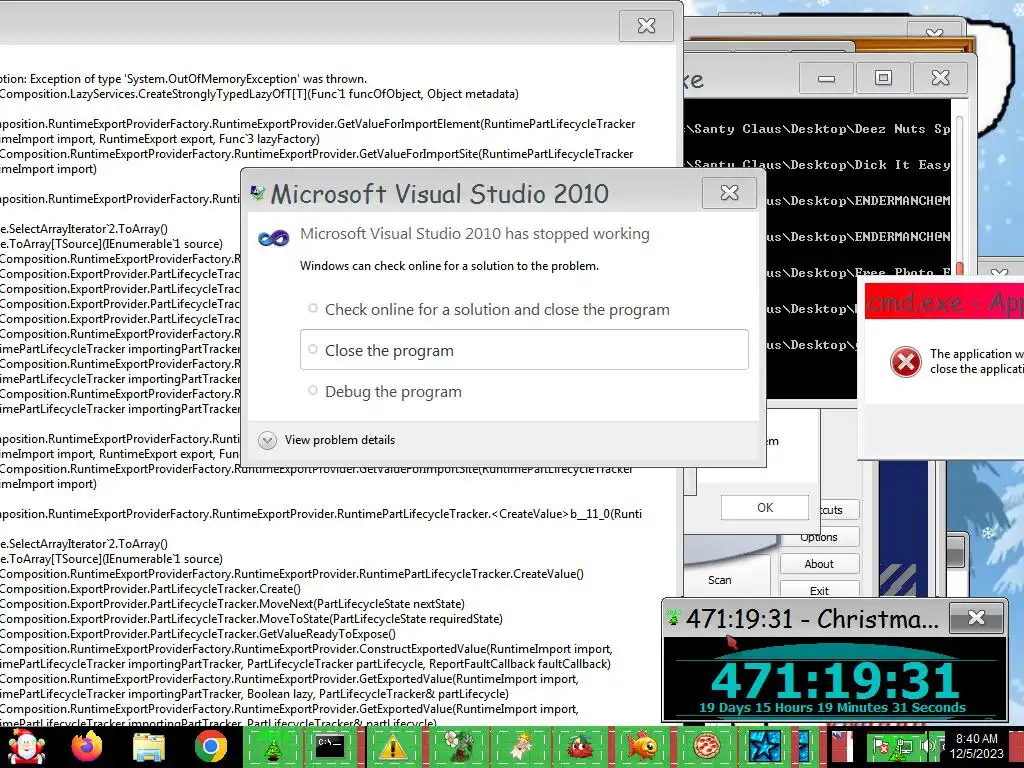The height and width of the screenshot is (768, 1024).
Task: Switch to the red cherry taskbar icon
Action: 580,746
